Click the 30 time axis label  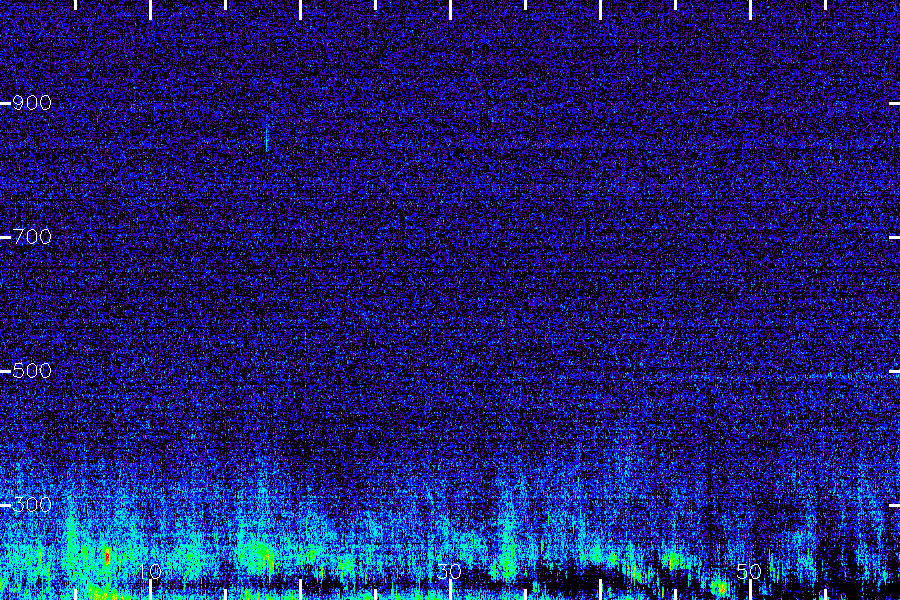[449, 571]
